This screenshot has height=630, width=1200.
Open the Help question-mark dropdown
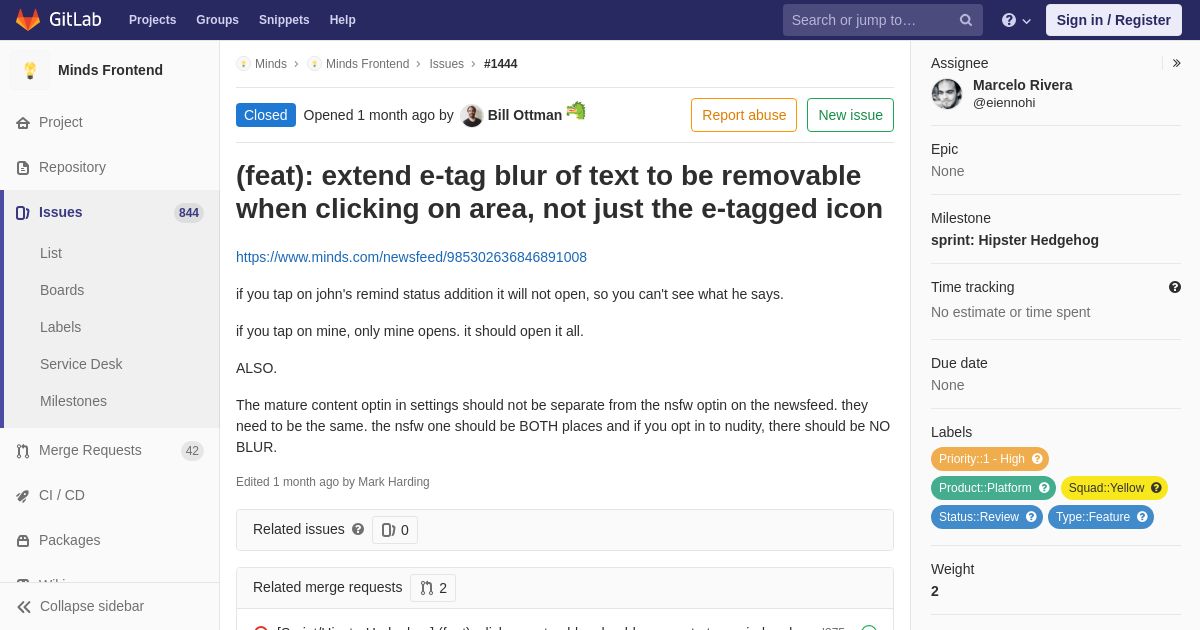(x=1016, y=20)
